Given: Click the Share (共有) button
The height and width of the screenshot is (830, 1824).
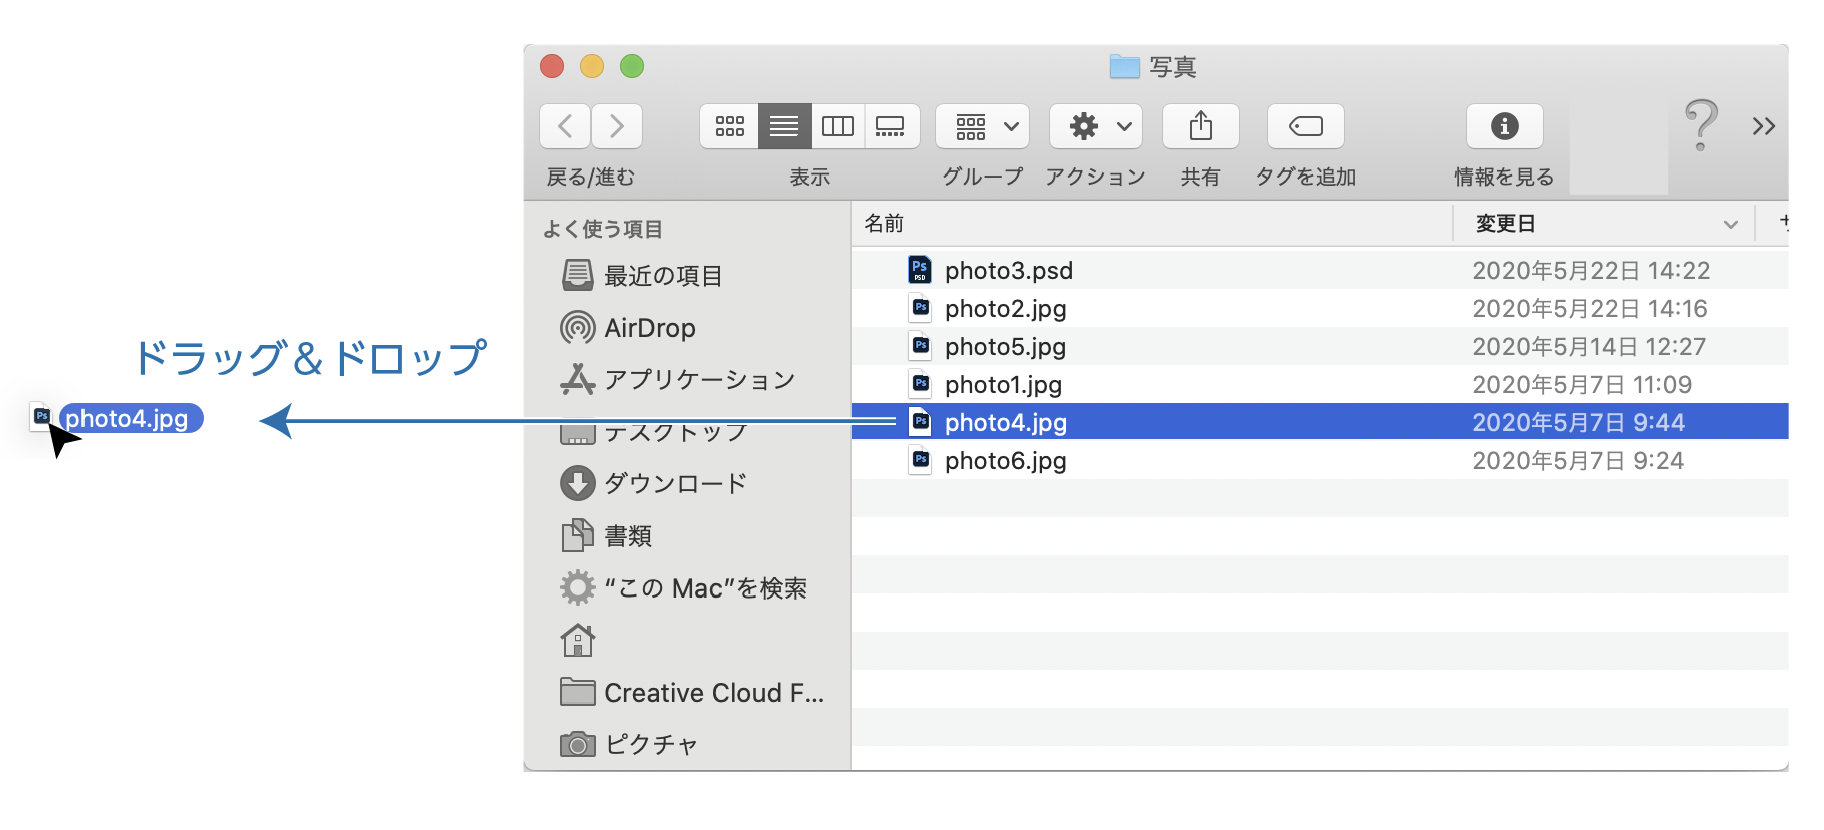Looking at the screenshot, I should point(1200,126).
